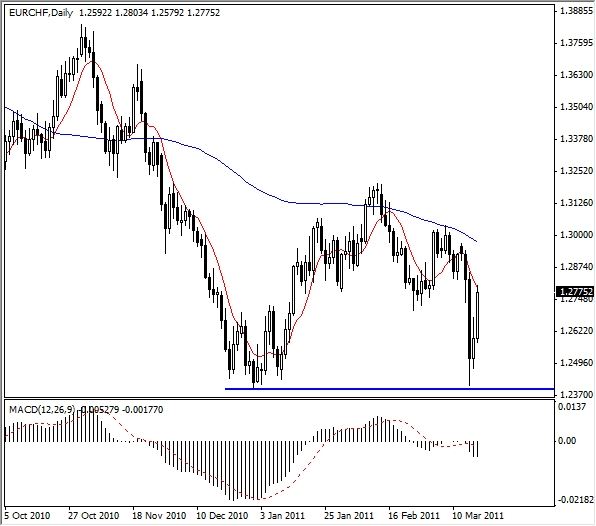
Task: Click MACD scale value 0.00
Action: [567, 441]
